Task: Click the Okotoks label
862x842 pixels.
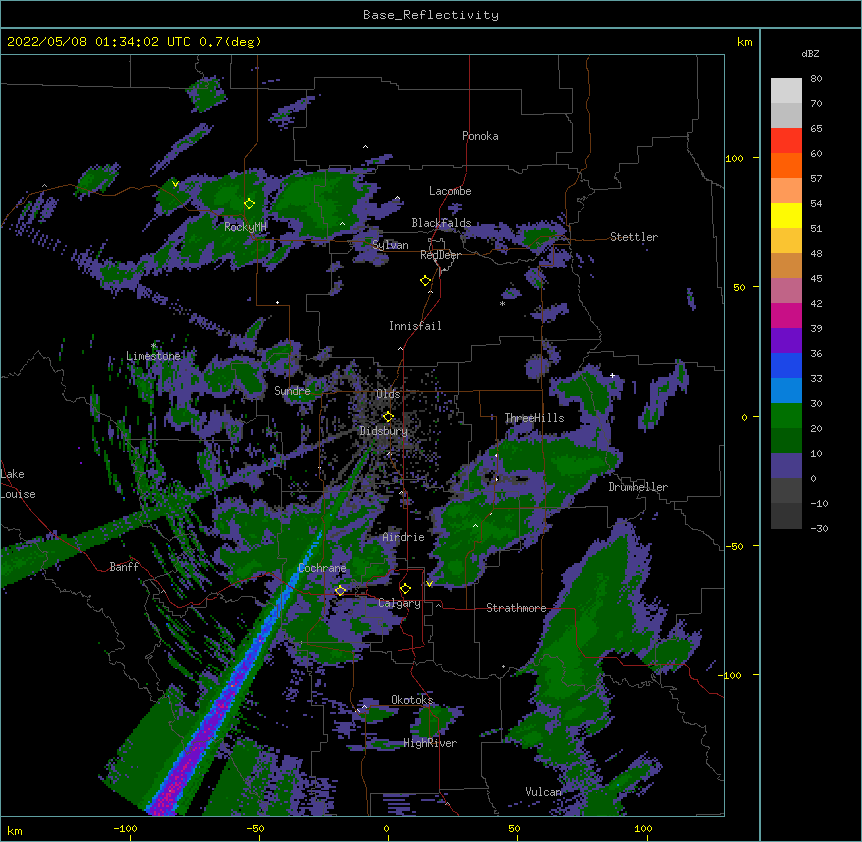Action: coord(412,700)
